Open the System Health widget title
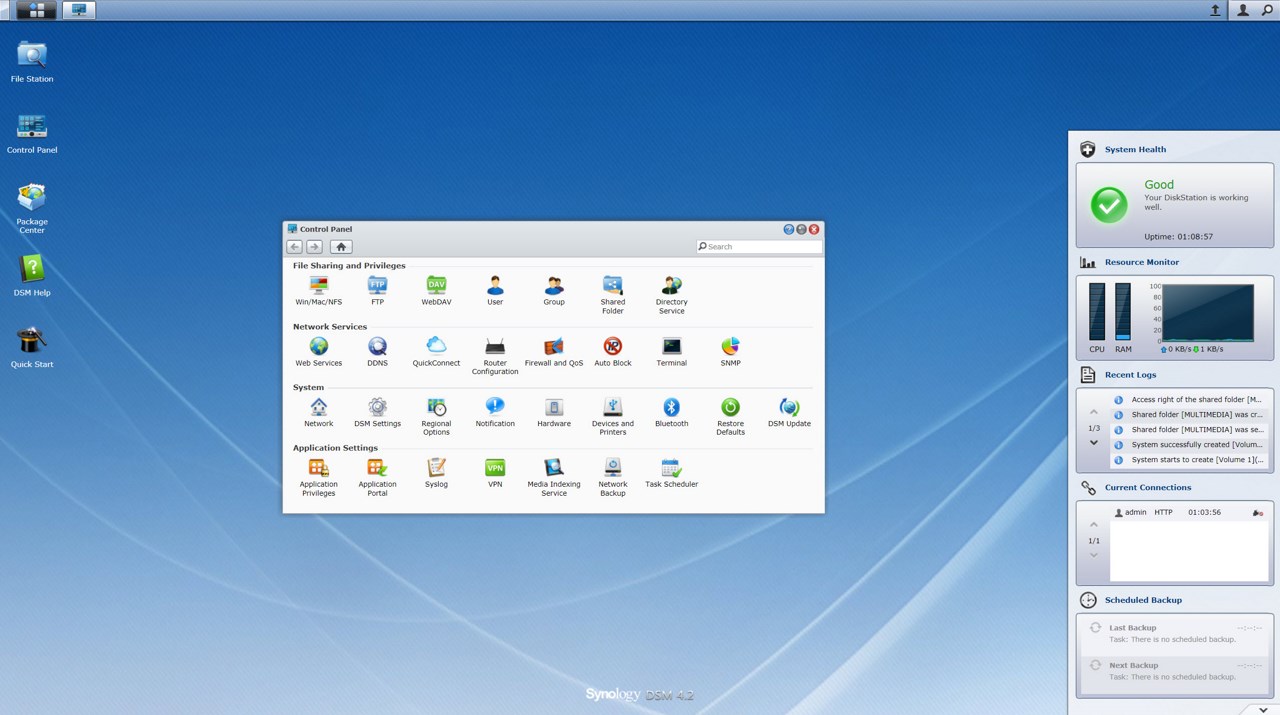The height and width of the screenshot is (715, 1280). tap(1135, 150)
